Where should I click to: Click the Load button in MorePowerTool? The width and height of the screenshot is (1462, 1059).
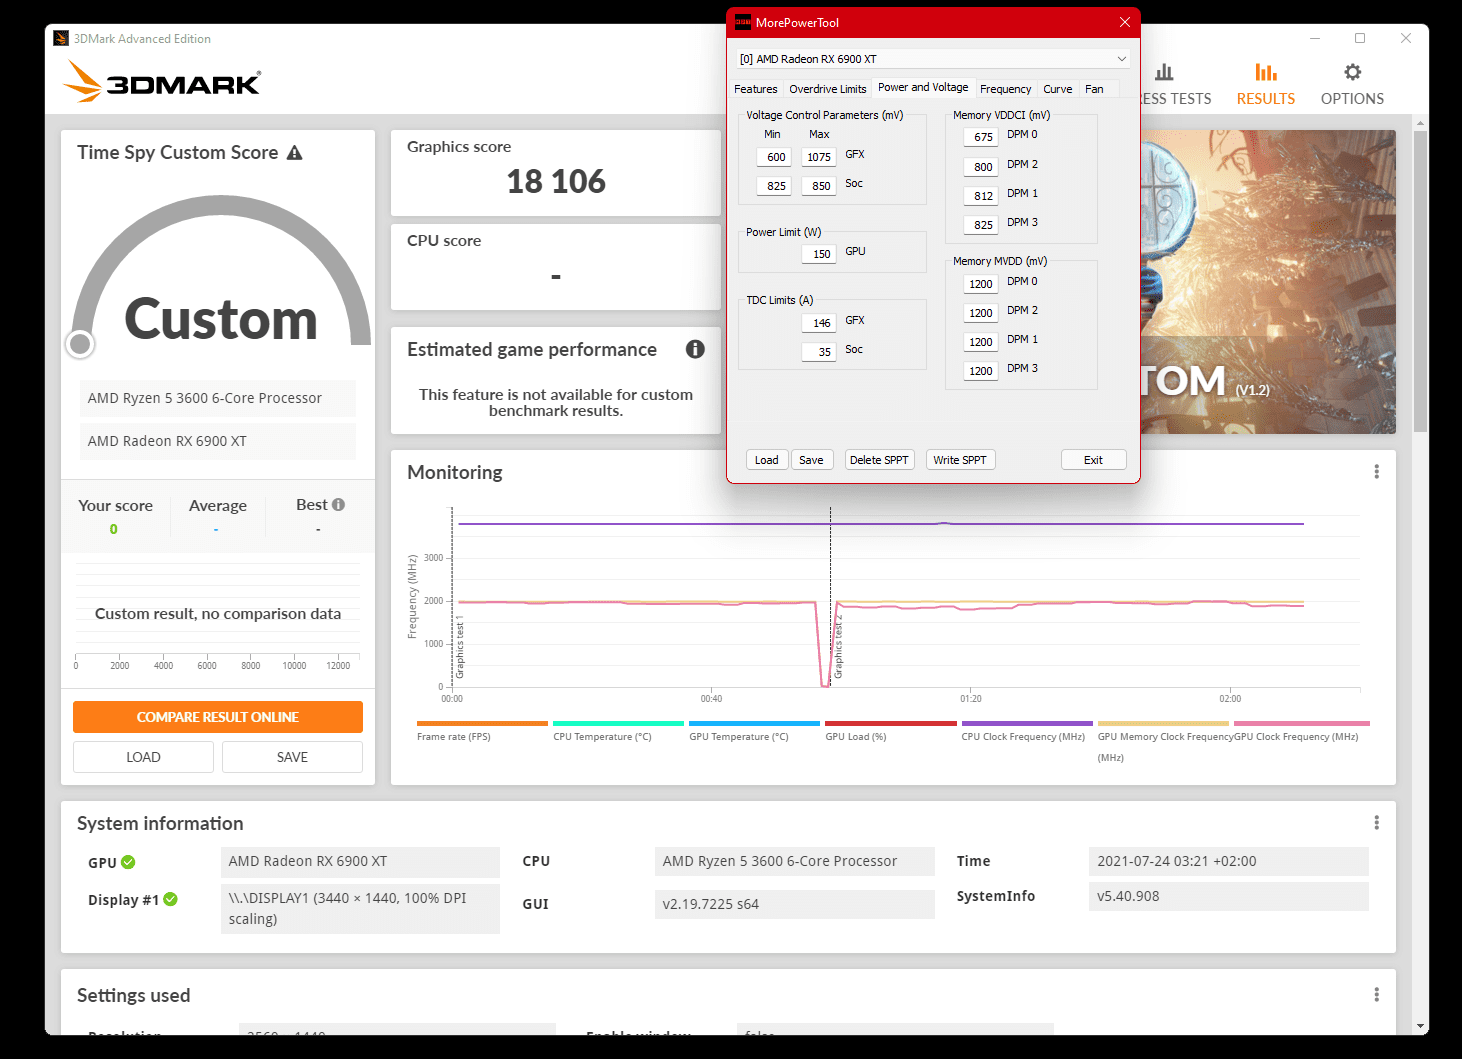pyautogui.click(x=767, y=460)
